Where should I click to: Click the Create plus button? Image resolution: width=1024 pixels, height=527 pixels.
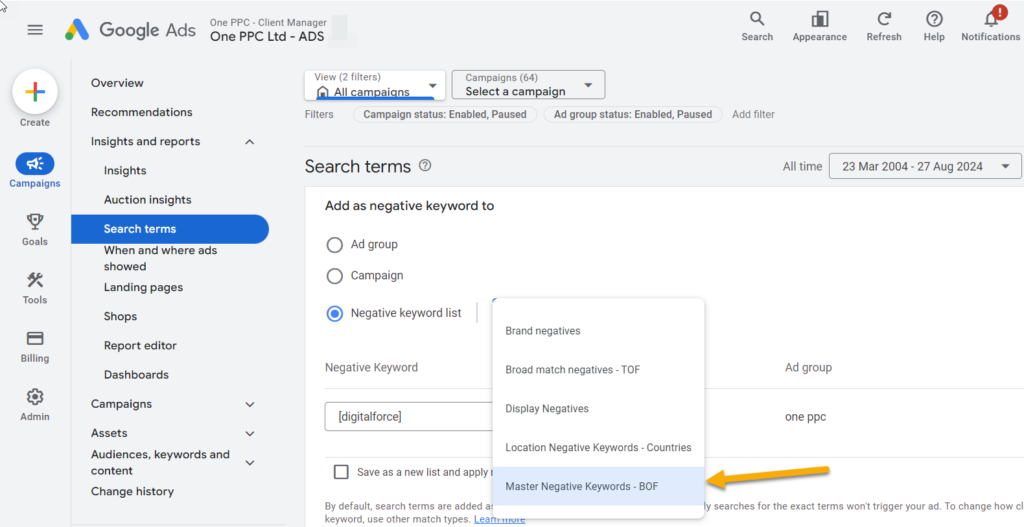tap(35, 92)
